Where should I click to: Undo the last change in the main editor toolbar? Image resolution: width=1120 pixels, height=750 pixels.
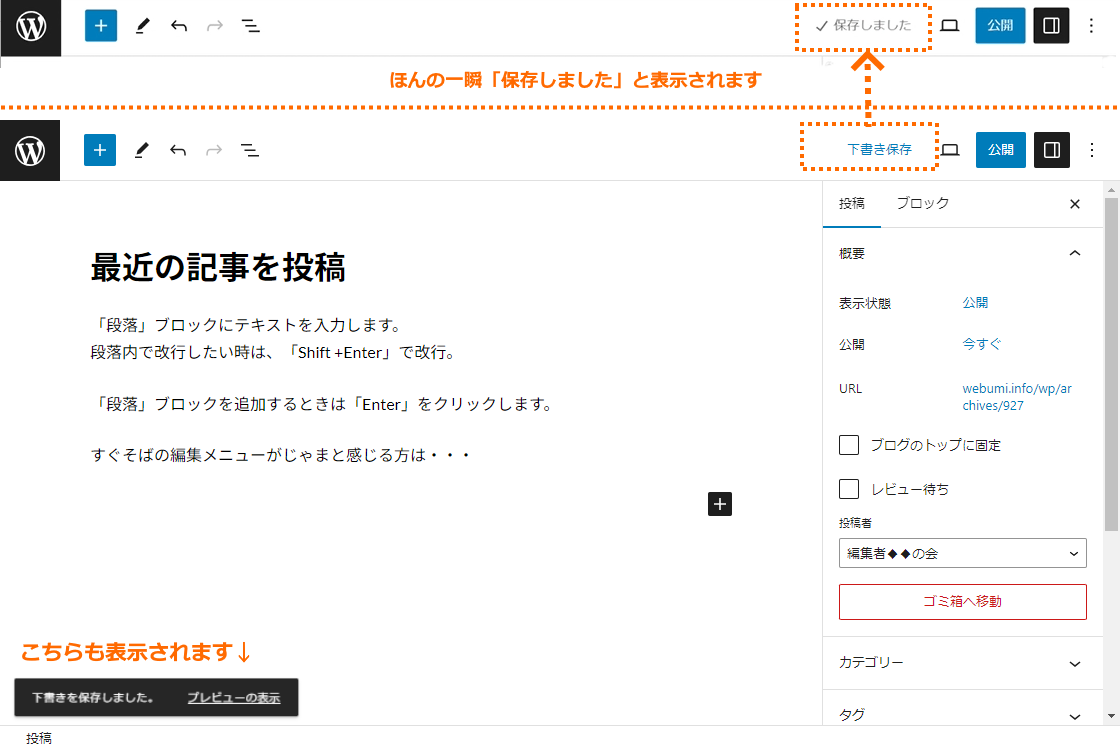pyautogui.click(x=178, y=150)
